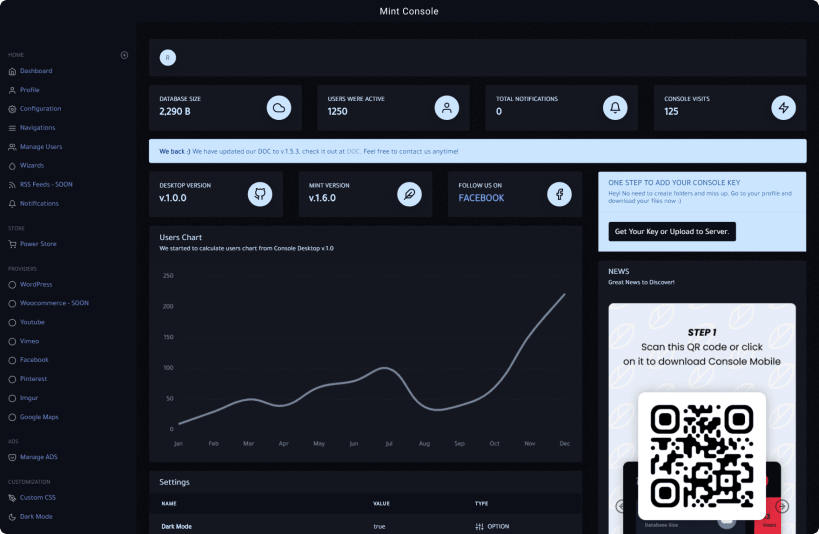819x534 pixels.
Task: Click the 'true' value in Settings
Action: point(379,527)
